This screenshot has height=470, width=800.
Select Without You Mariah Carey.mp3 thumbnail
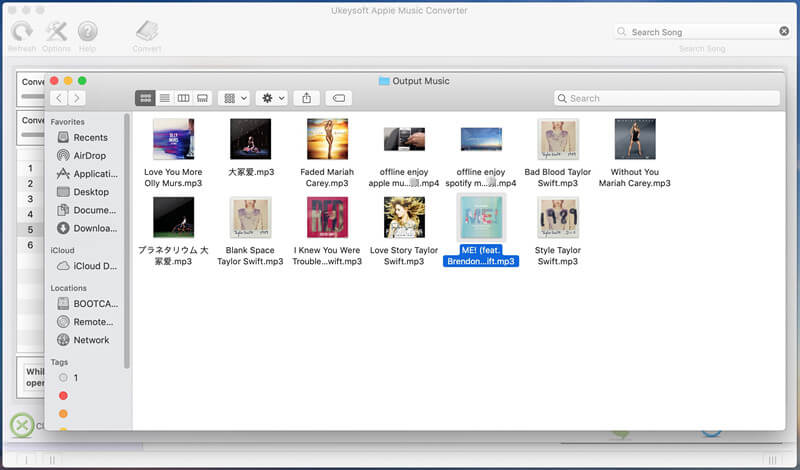[x=635, y=139]
